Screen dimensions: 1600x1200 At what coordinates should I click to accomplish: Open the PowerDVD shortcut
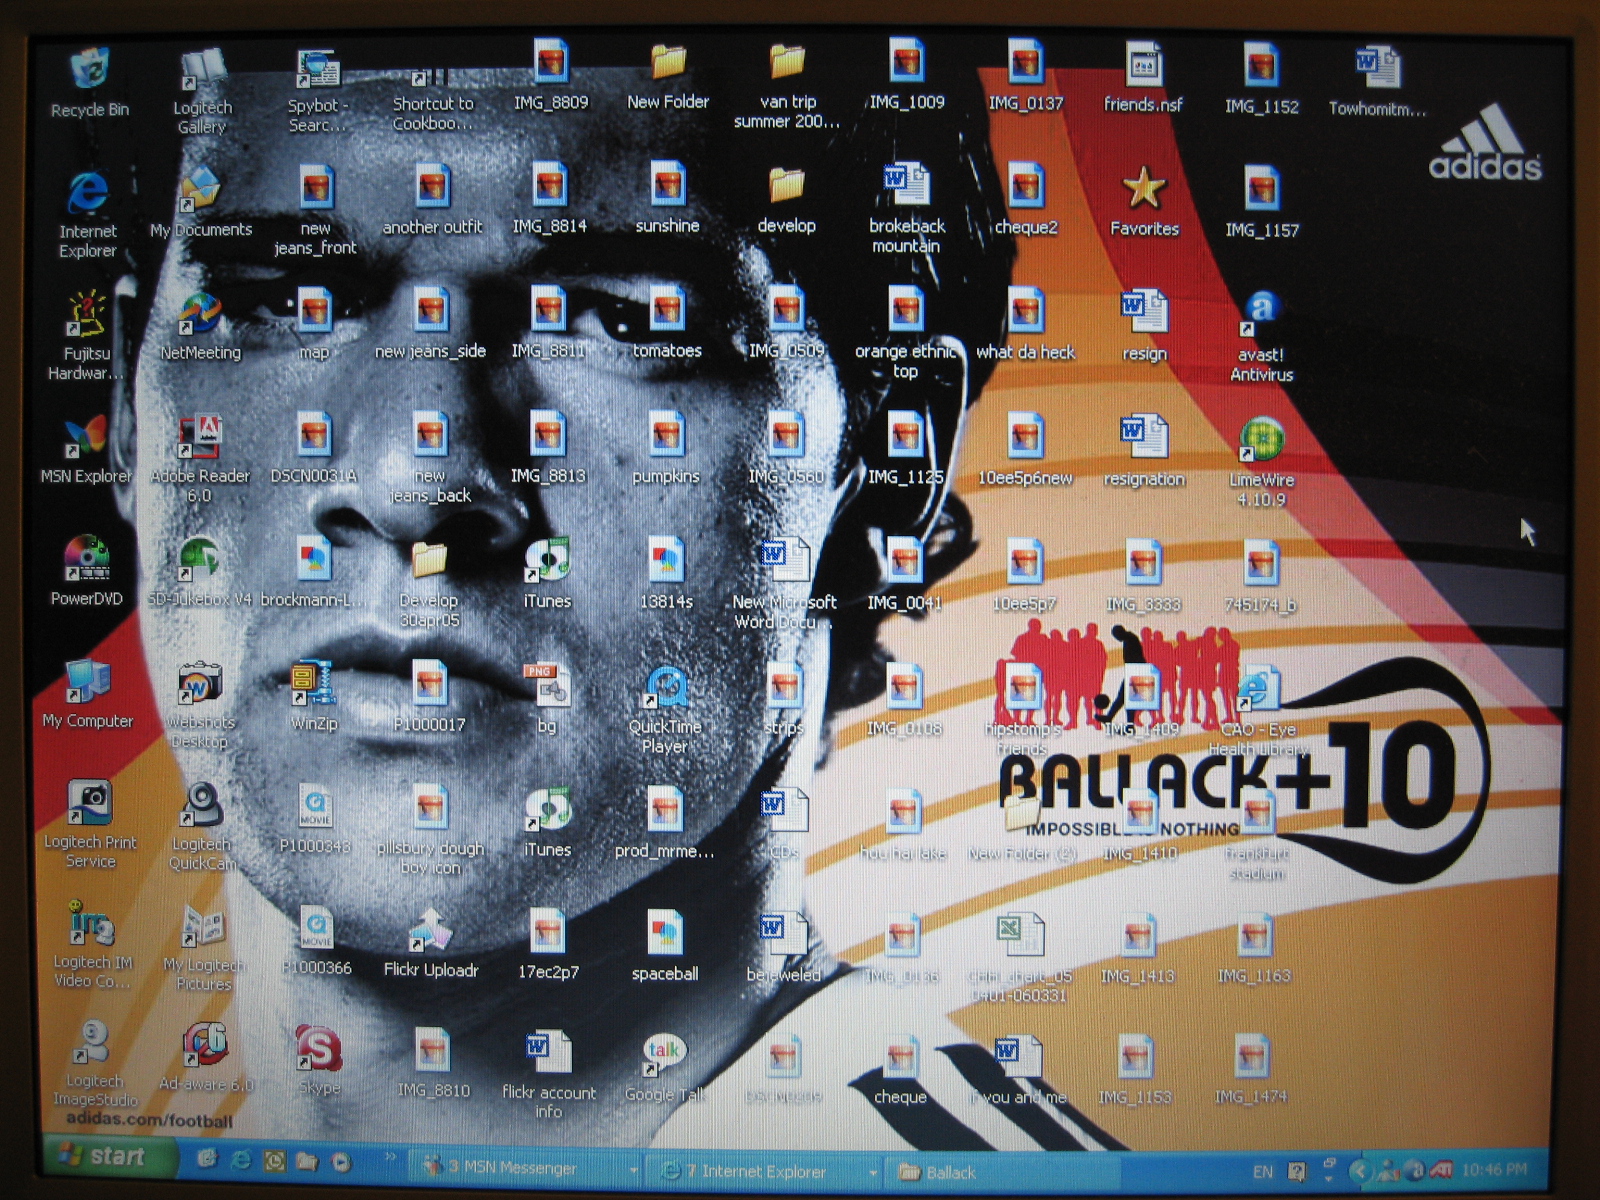point(87,558)
